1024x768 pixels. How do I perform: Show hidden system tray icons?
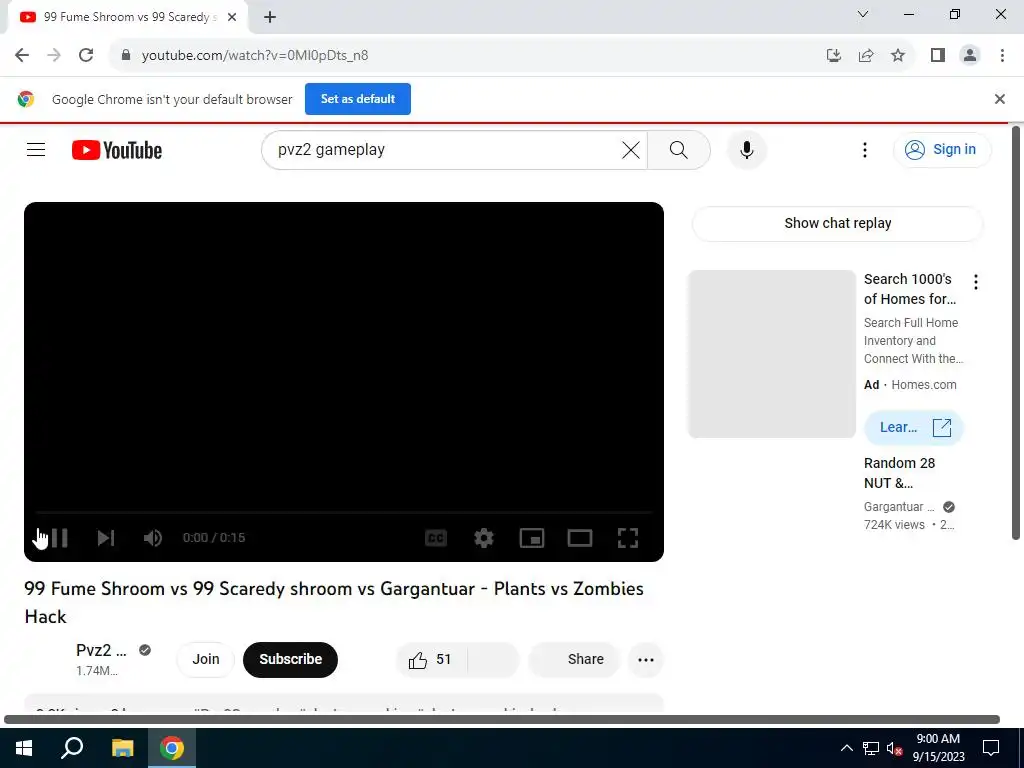pos(846,748)
